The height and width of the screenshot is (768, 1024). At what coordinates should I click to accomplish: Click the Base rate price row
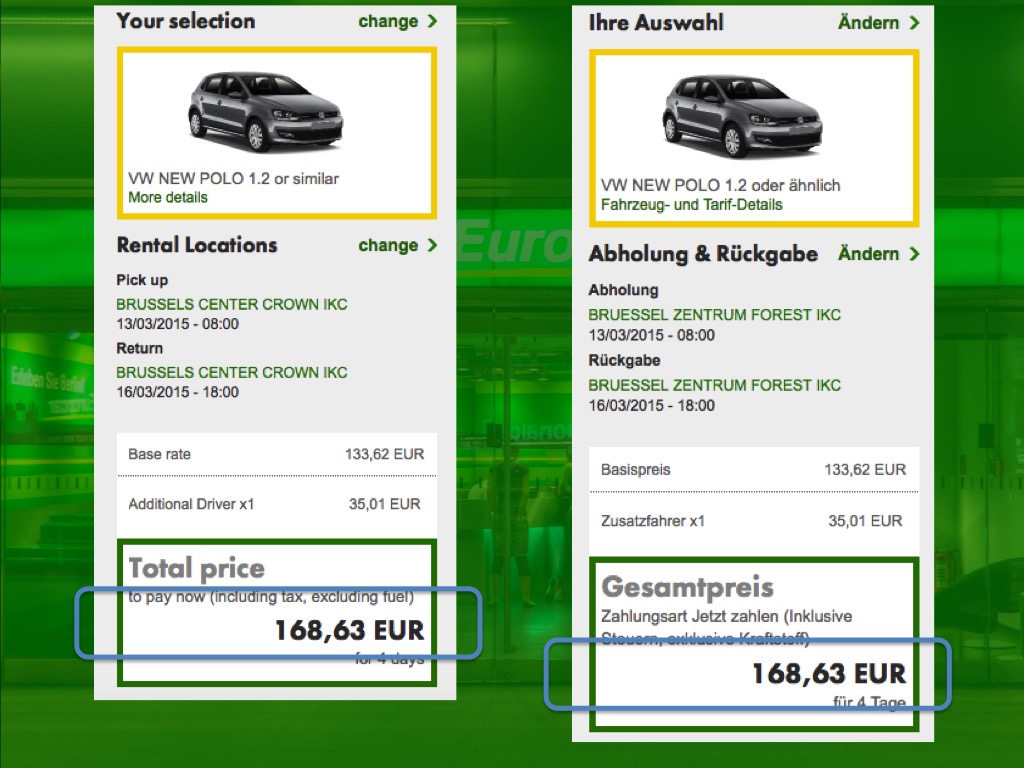pyautogui.click(x=276, y=454)
